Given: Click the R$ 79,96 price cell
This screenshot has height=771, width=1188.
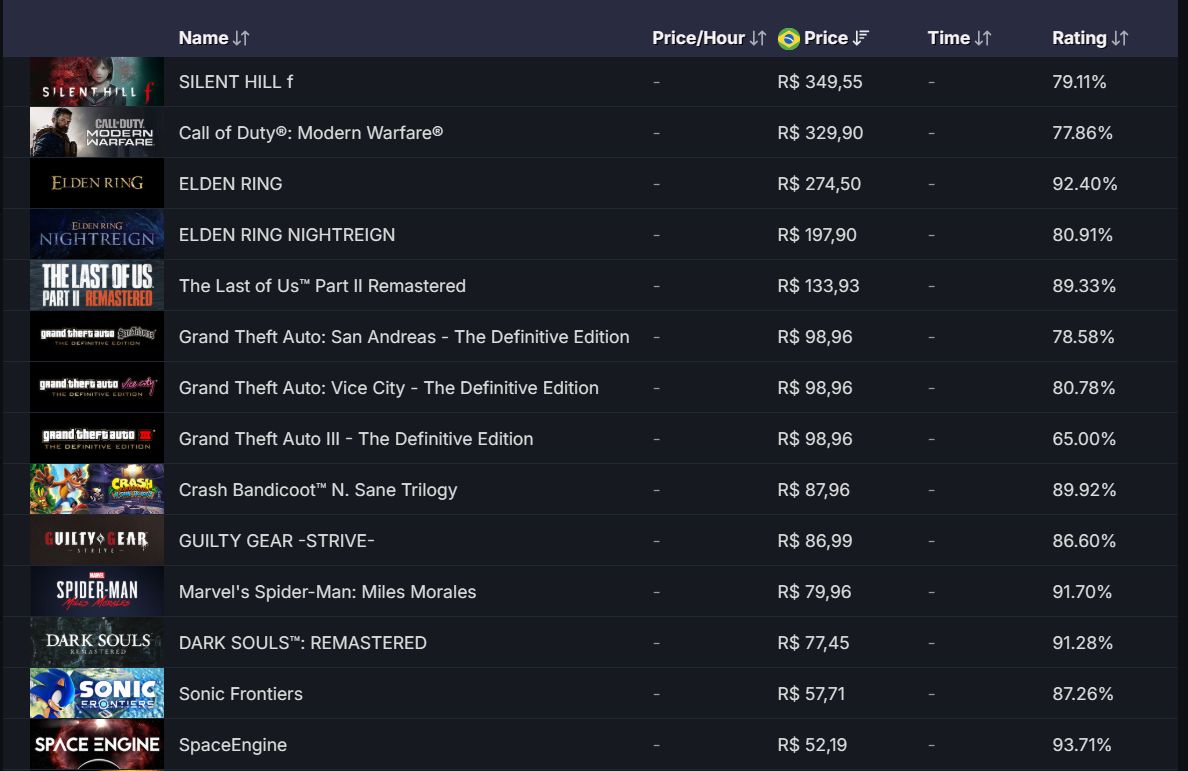Looking at the screenshot, I should pos(814,592).
